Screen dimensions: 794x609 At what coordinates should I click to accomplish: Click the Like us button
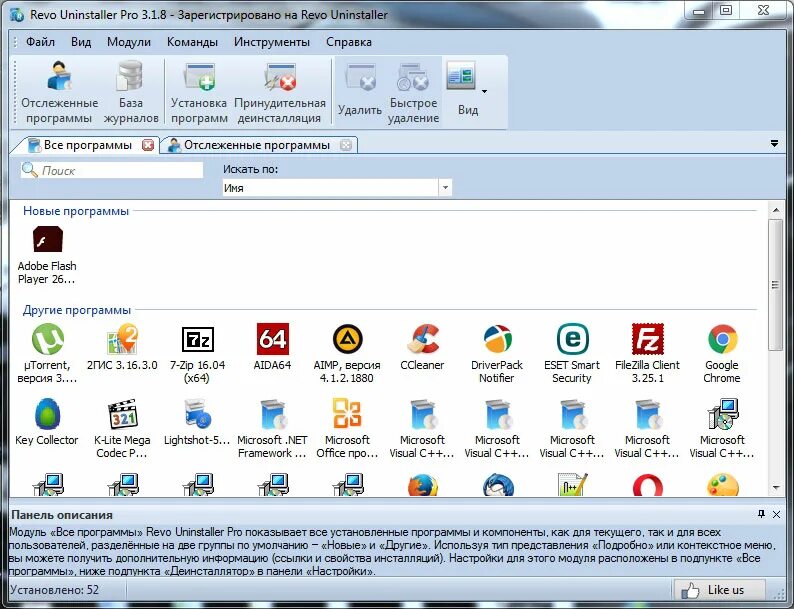(x=719, y=590)
